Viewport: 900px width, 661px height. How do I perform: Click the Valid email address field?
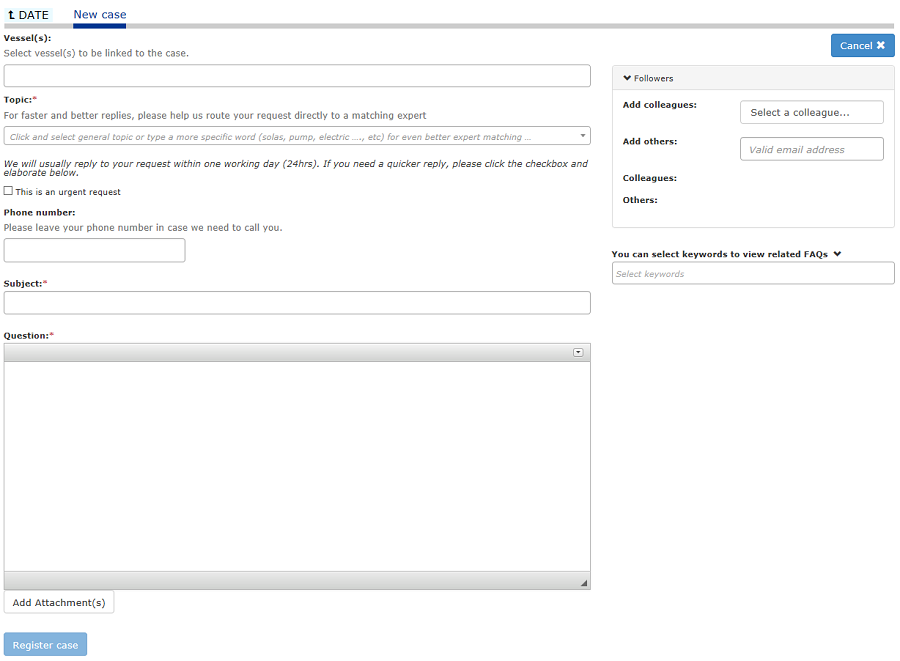(811, 149)
